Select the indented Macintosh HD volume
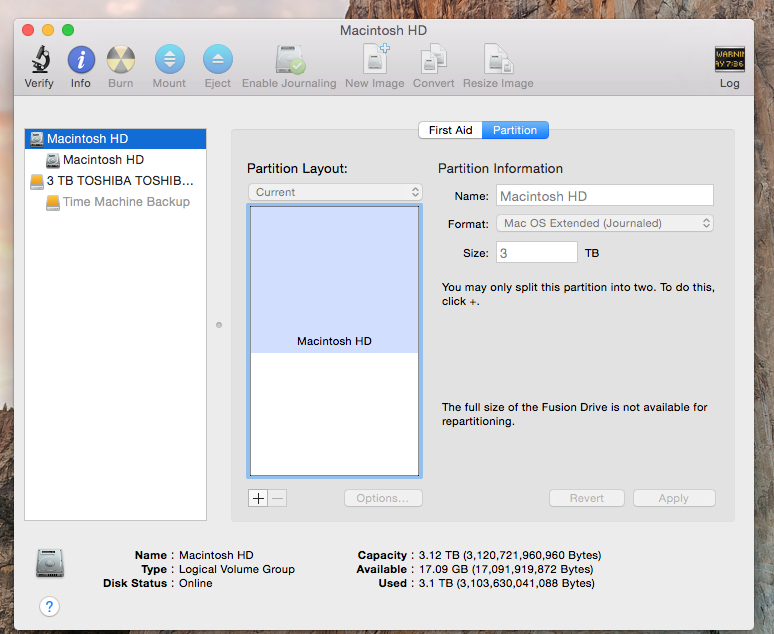 pos(116,160)
